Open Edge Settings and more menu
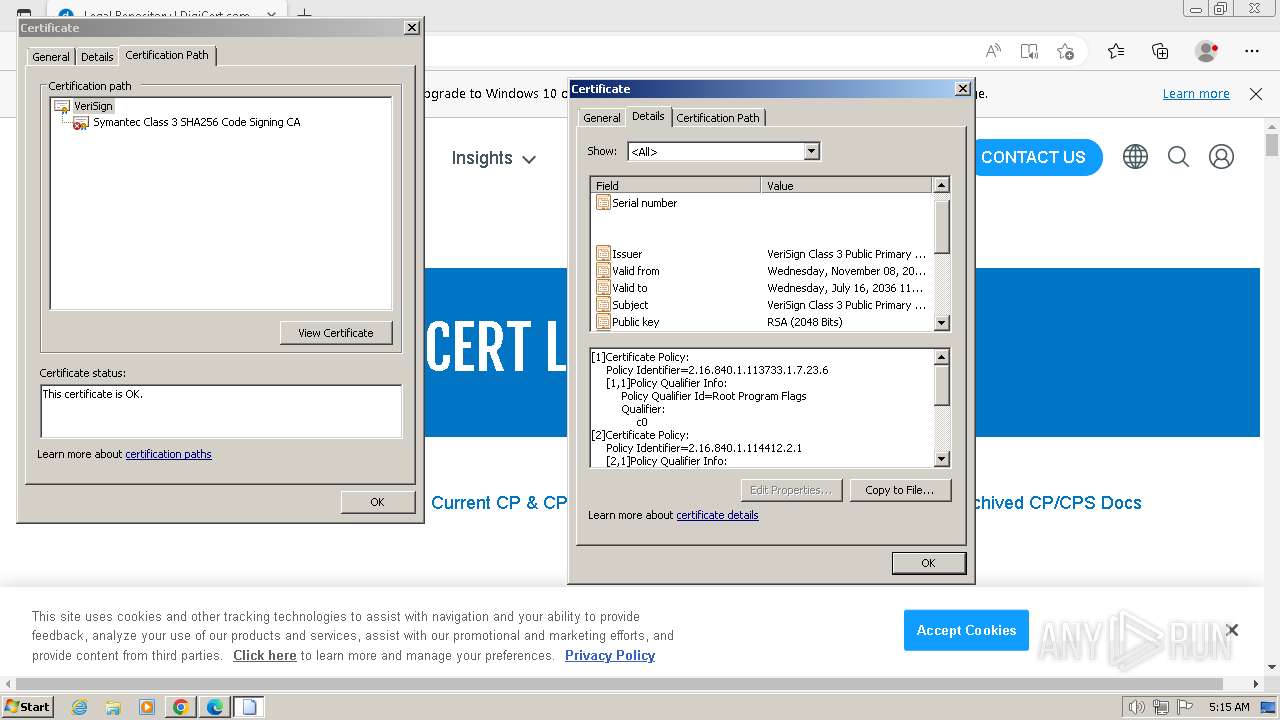 coord(1252,51)
